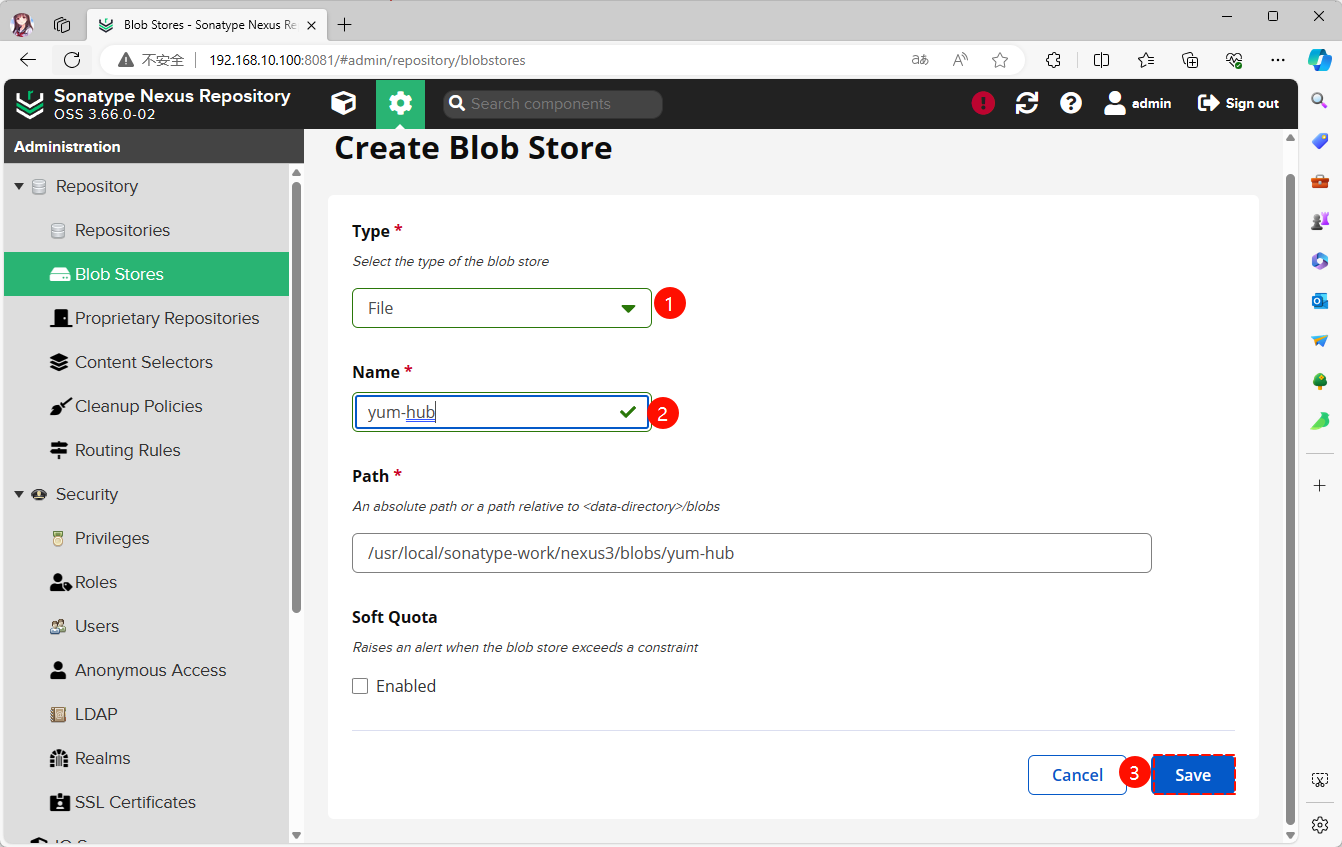Click the Path input field

coord(751,553)
